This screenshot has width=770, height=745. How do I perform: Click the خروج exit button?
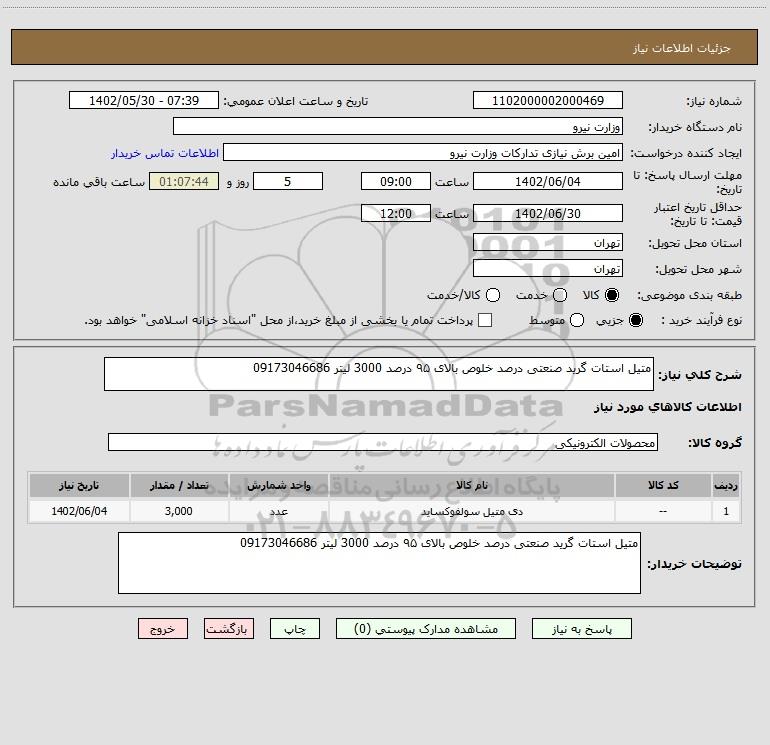pyautogui.click(x=163, y=629)
